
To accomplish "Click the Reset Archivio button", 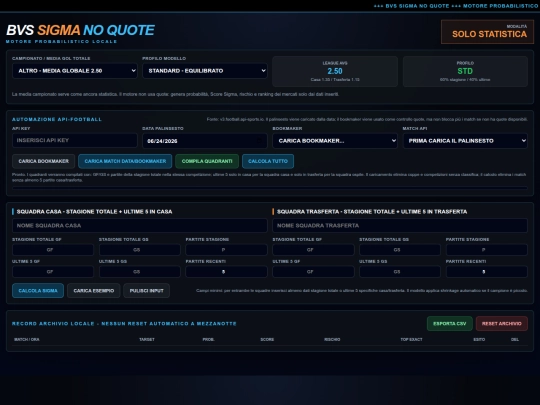I will pyautogui.click(x=502, y=324).
